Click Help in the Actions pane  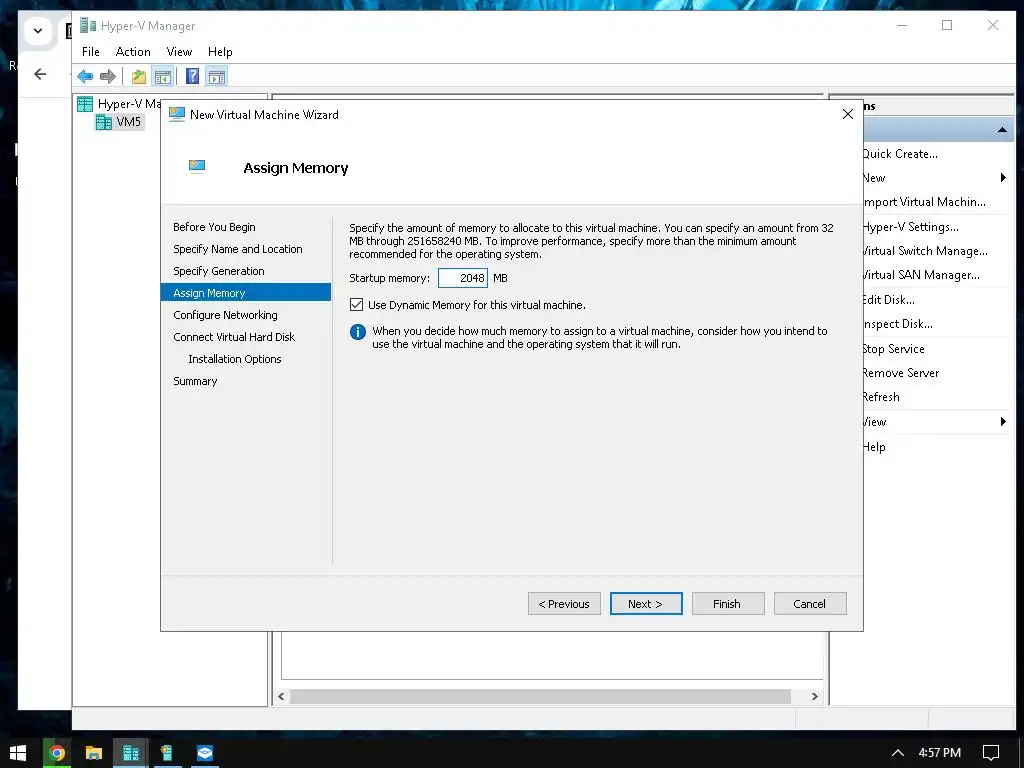click(x=874, y=447)
